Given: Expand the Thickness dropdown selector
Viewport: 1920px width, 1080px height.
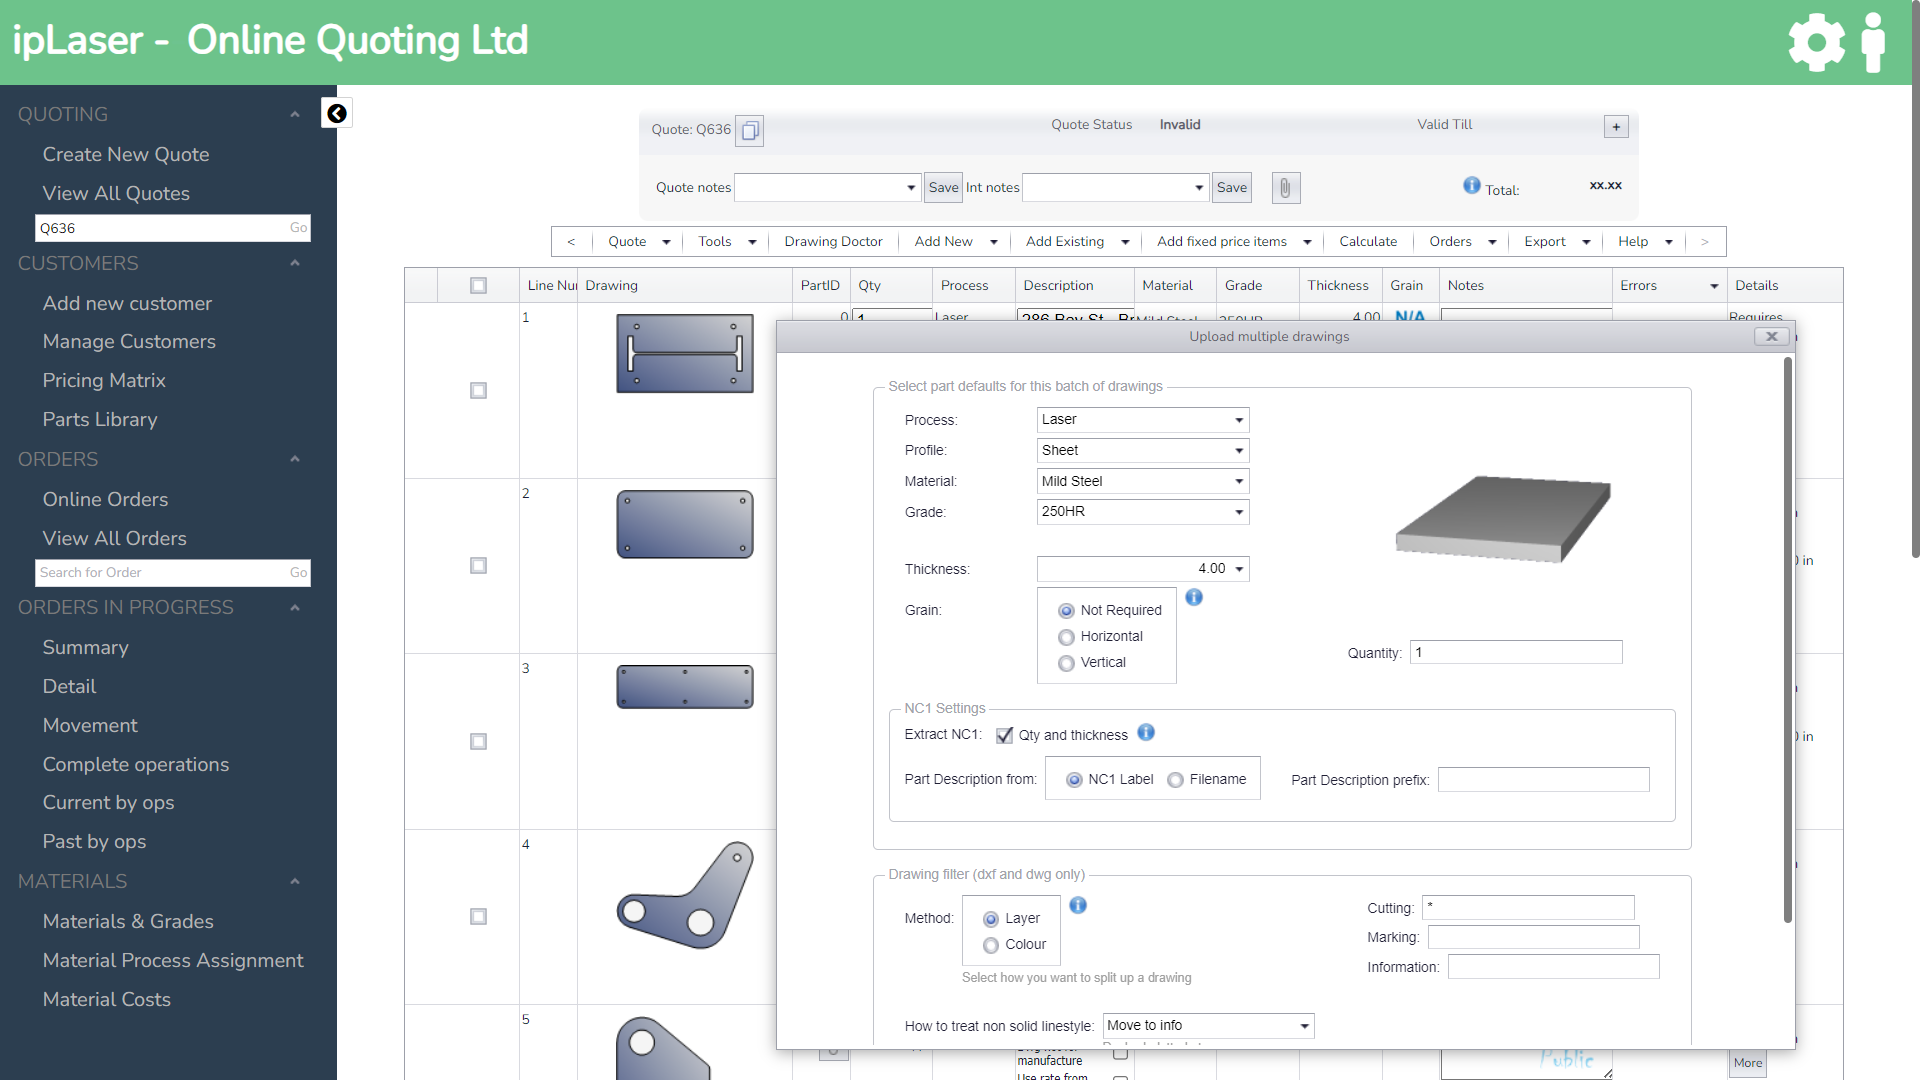Looking at the screenshot, I should coord(1240,568).
